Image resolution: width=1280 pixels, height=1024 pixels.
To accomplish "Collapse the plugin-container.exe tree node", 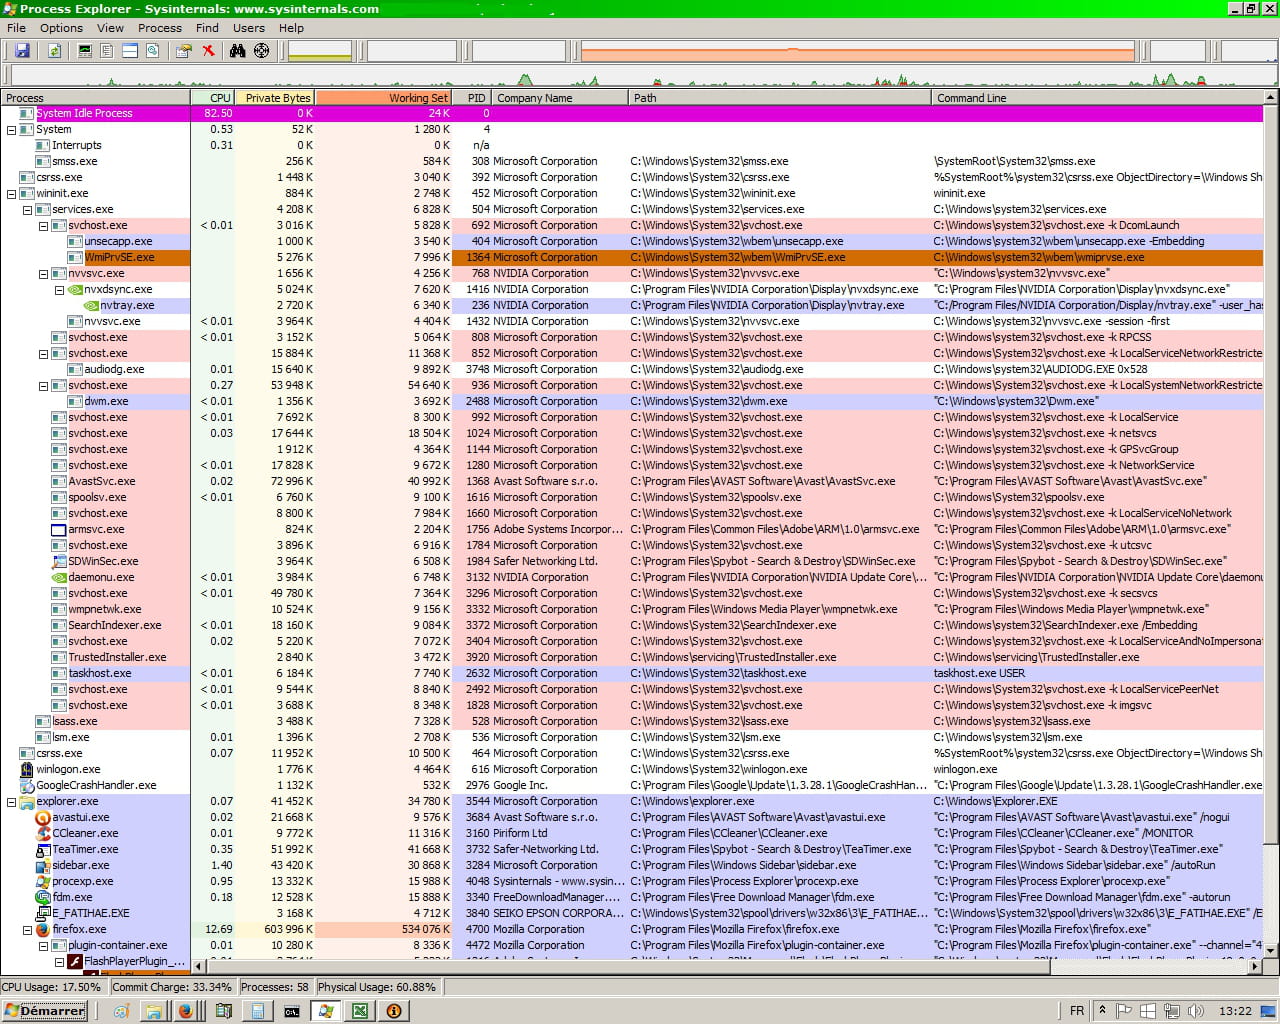I will (44, 945).
